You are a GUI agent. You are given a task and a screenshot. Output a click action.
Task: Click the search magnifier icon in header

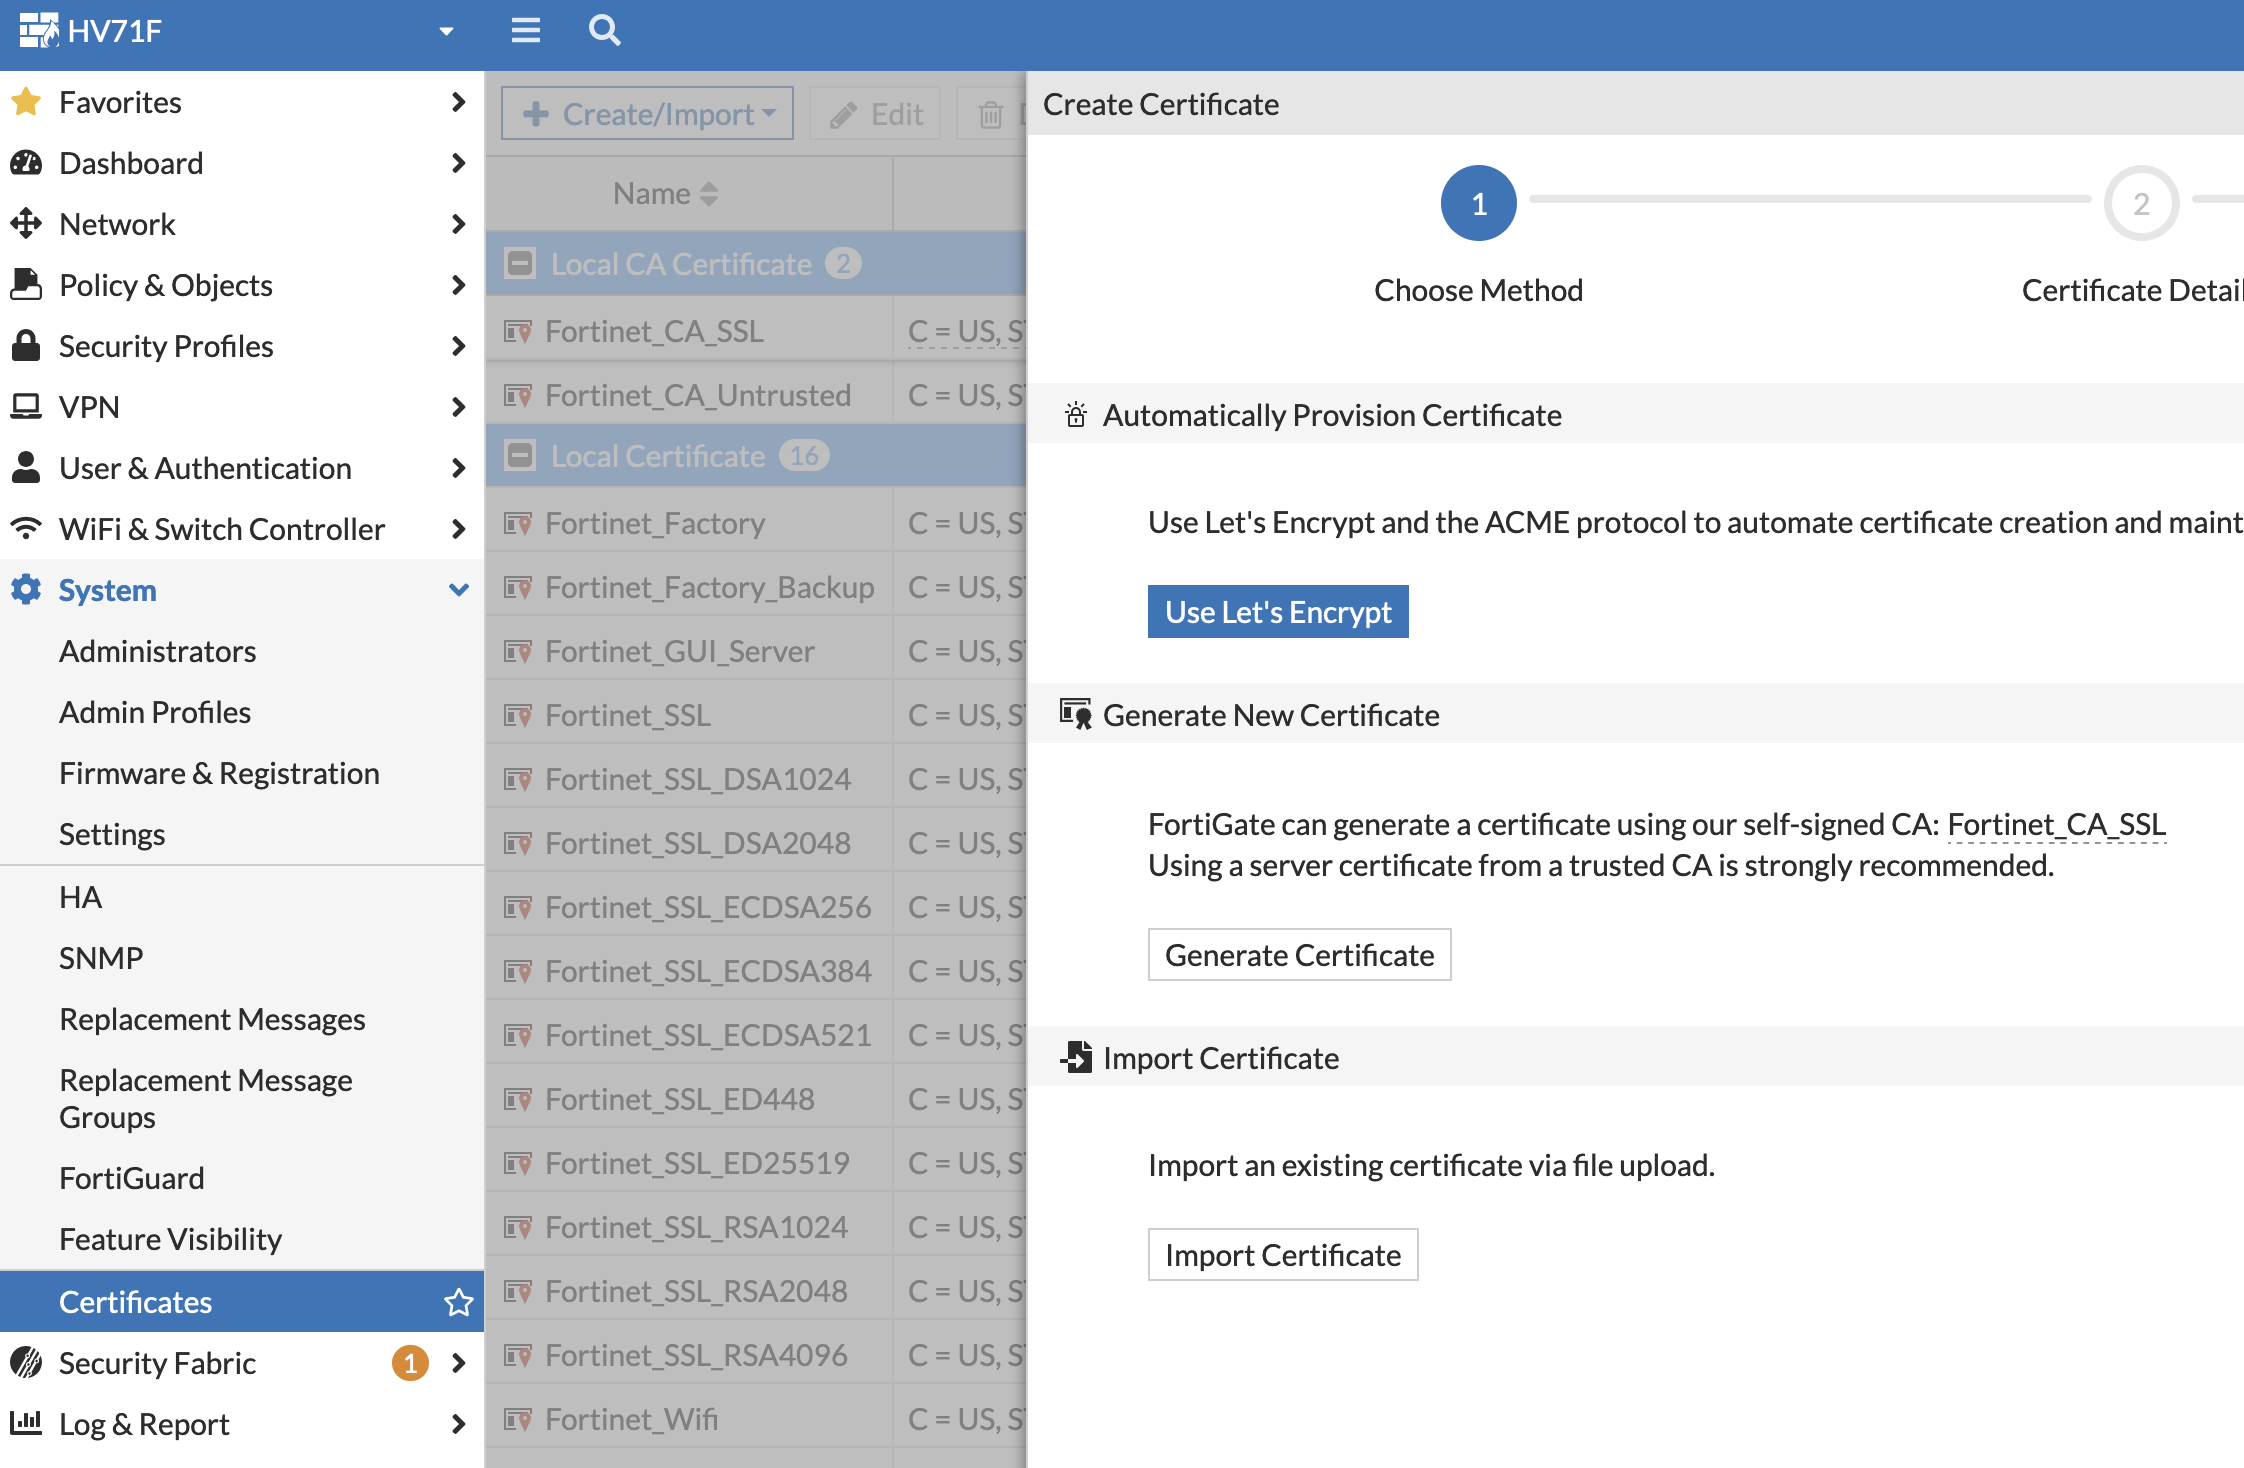604,30
